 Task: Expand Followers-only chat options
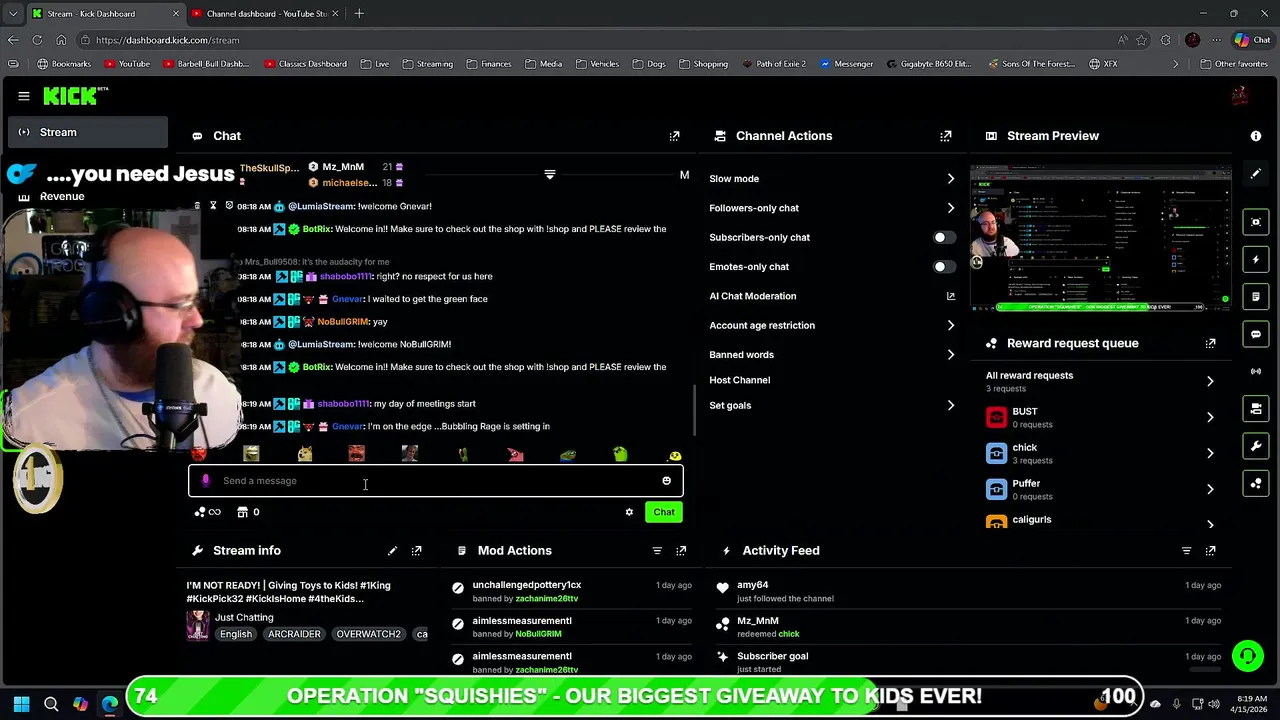click(x=950, y=208)
